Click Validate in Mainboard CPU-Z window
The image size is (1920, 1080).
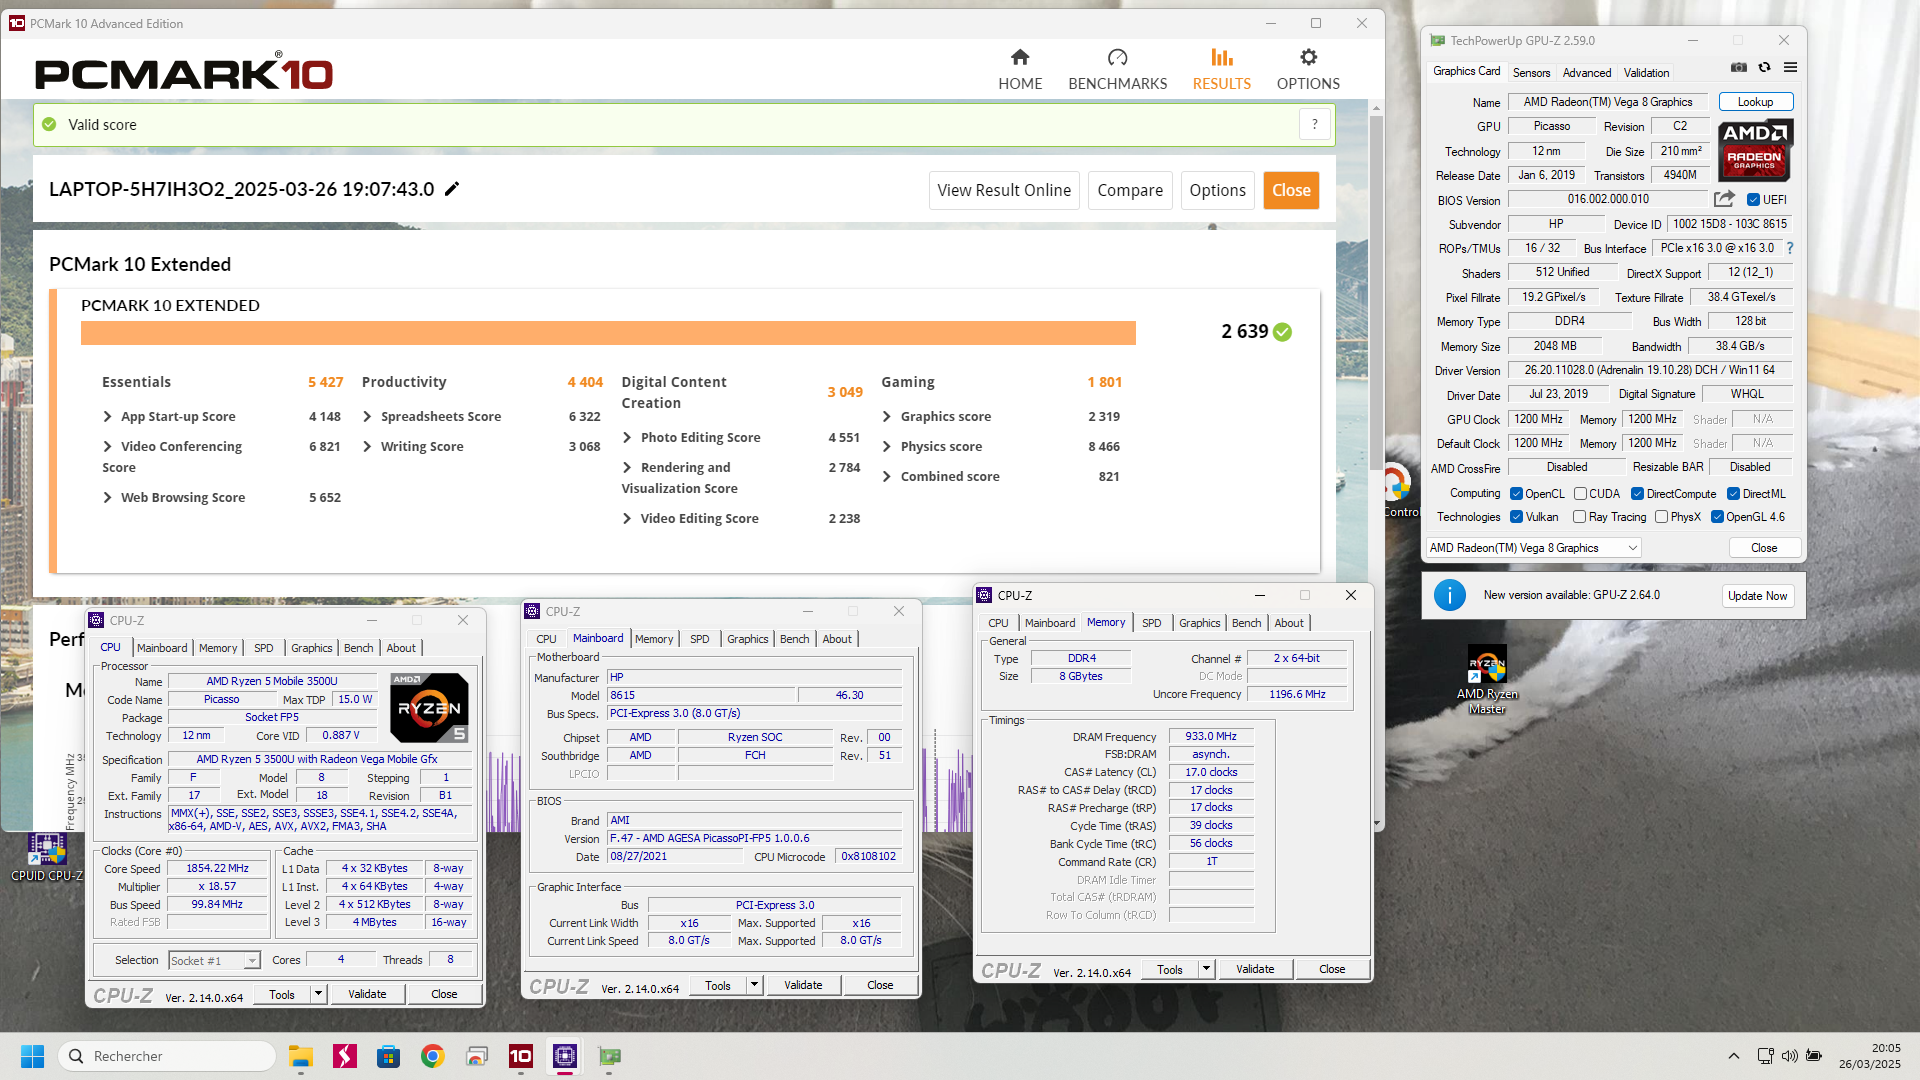click(803, 985)
